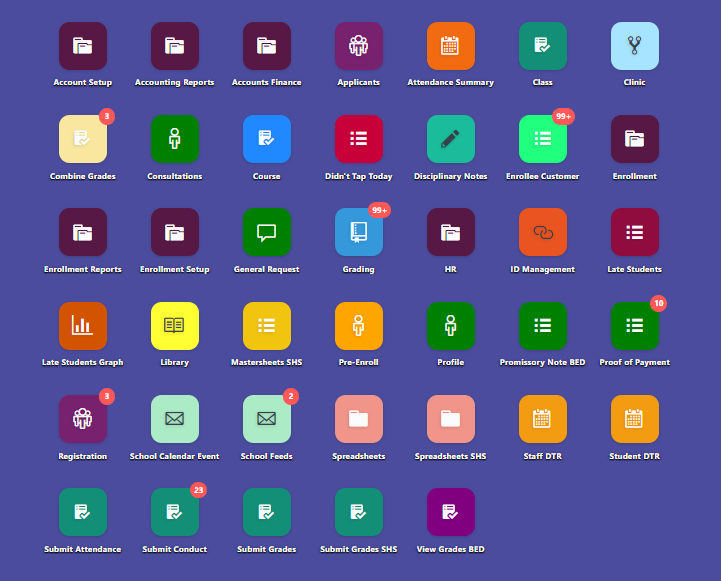721x581 pixels.
Task: Open the Student DTR calendar icon
Action: (635, 419)
